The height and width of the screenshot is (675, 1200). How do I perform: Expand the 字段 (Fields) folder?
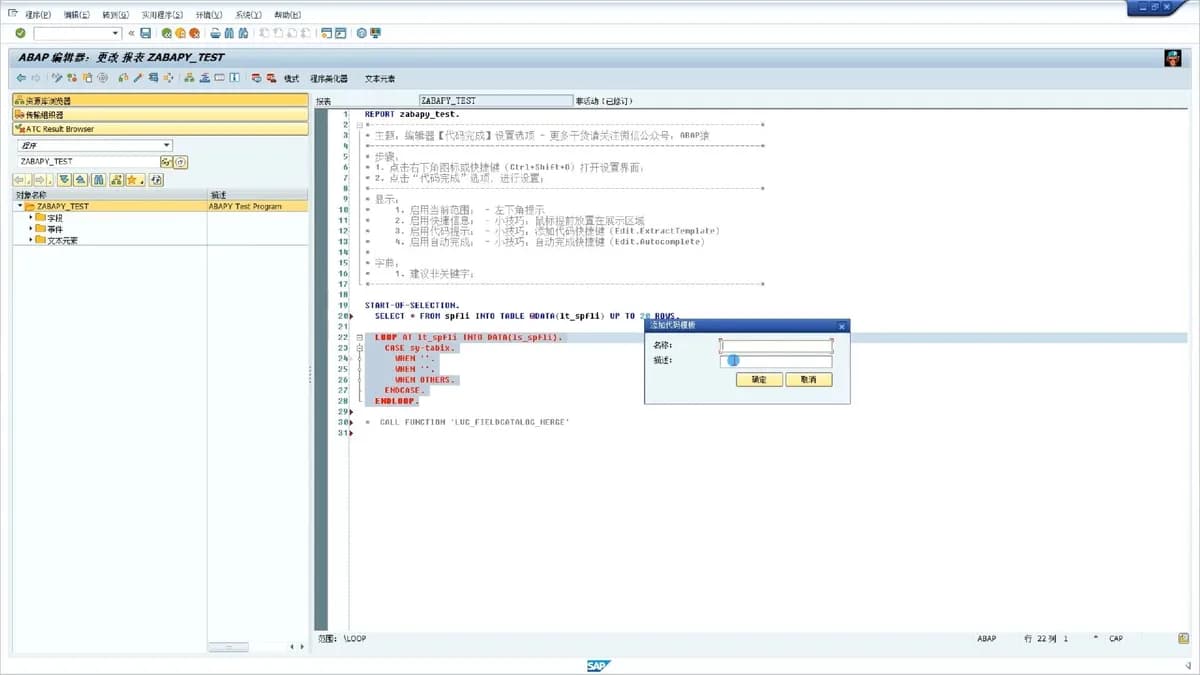tap(30, 217)
